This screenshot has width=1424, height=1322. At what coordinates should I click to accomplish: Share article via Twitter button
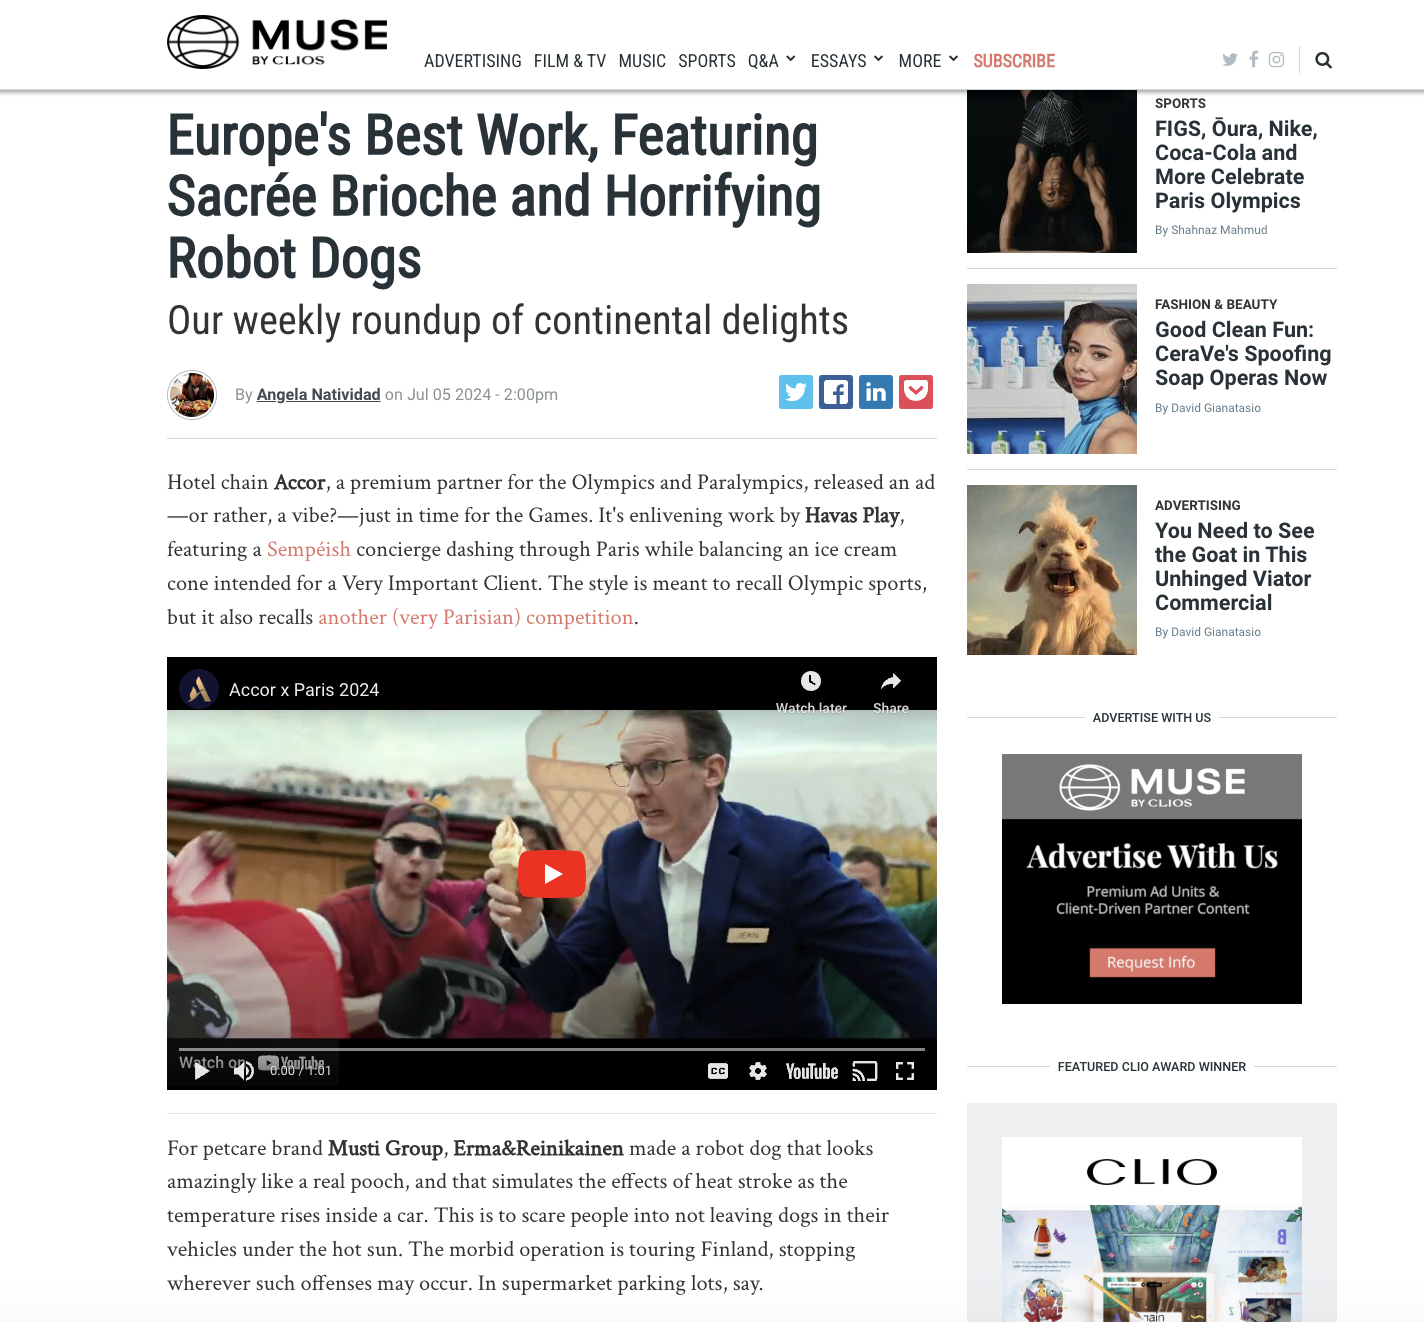tap(796, 392)
